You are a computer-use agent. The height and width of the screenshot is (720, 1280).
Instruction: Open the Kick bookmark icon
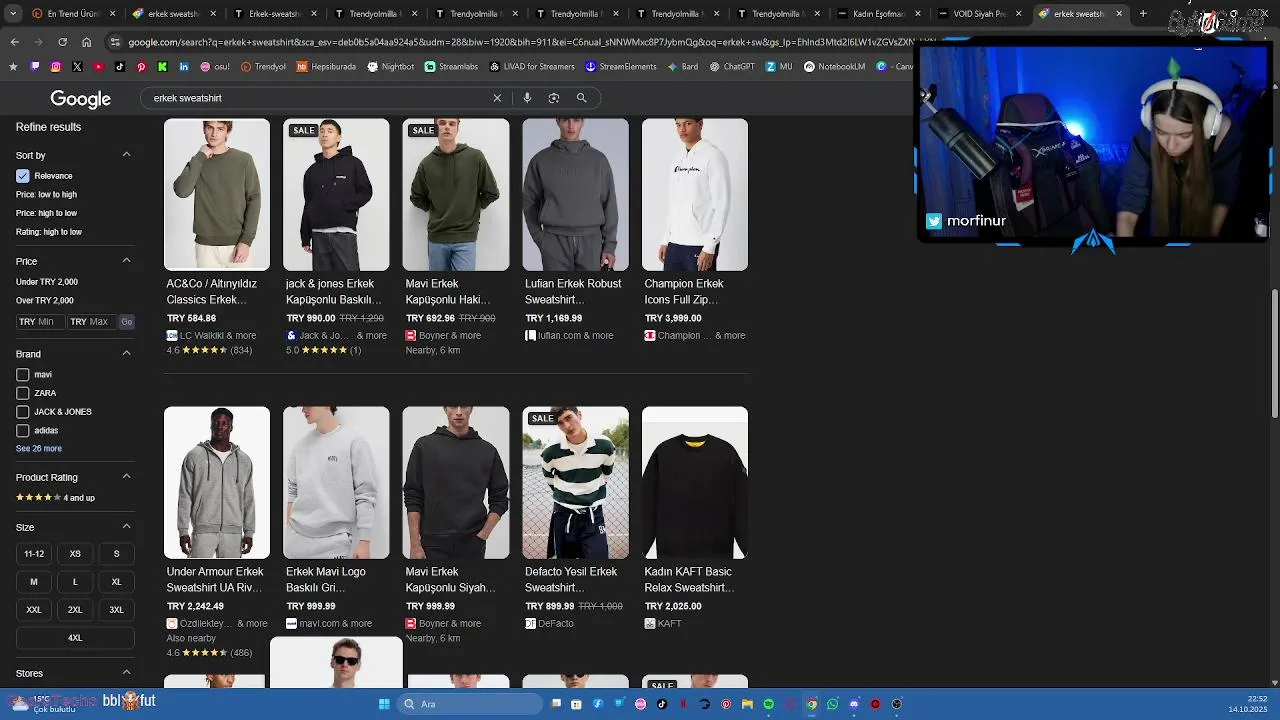(x=163, y=67)
